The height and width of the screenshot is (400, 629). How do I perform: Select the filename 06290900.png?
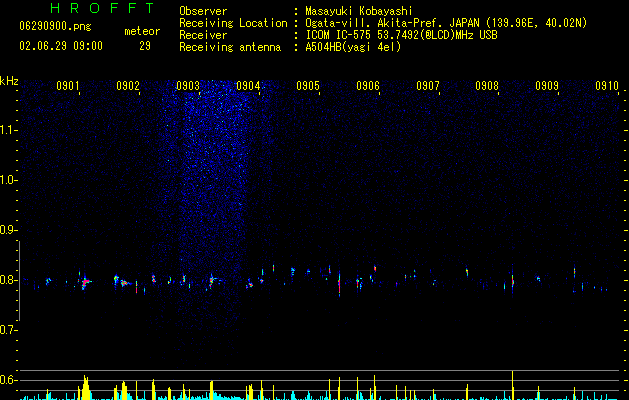tap(55, 26)
